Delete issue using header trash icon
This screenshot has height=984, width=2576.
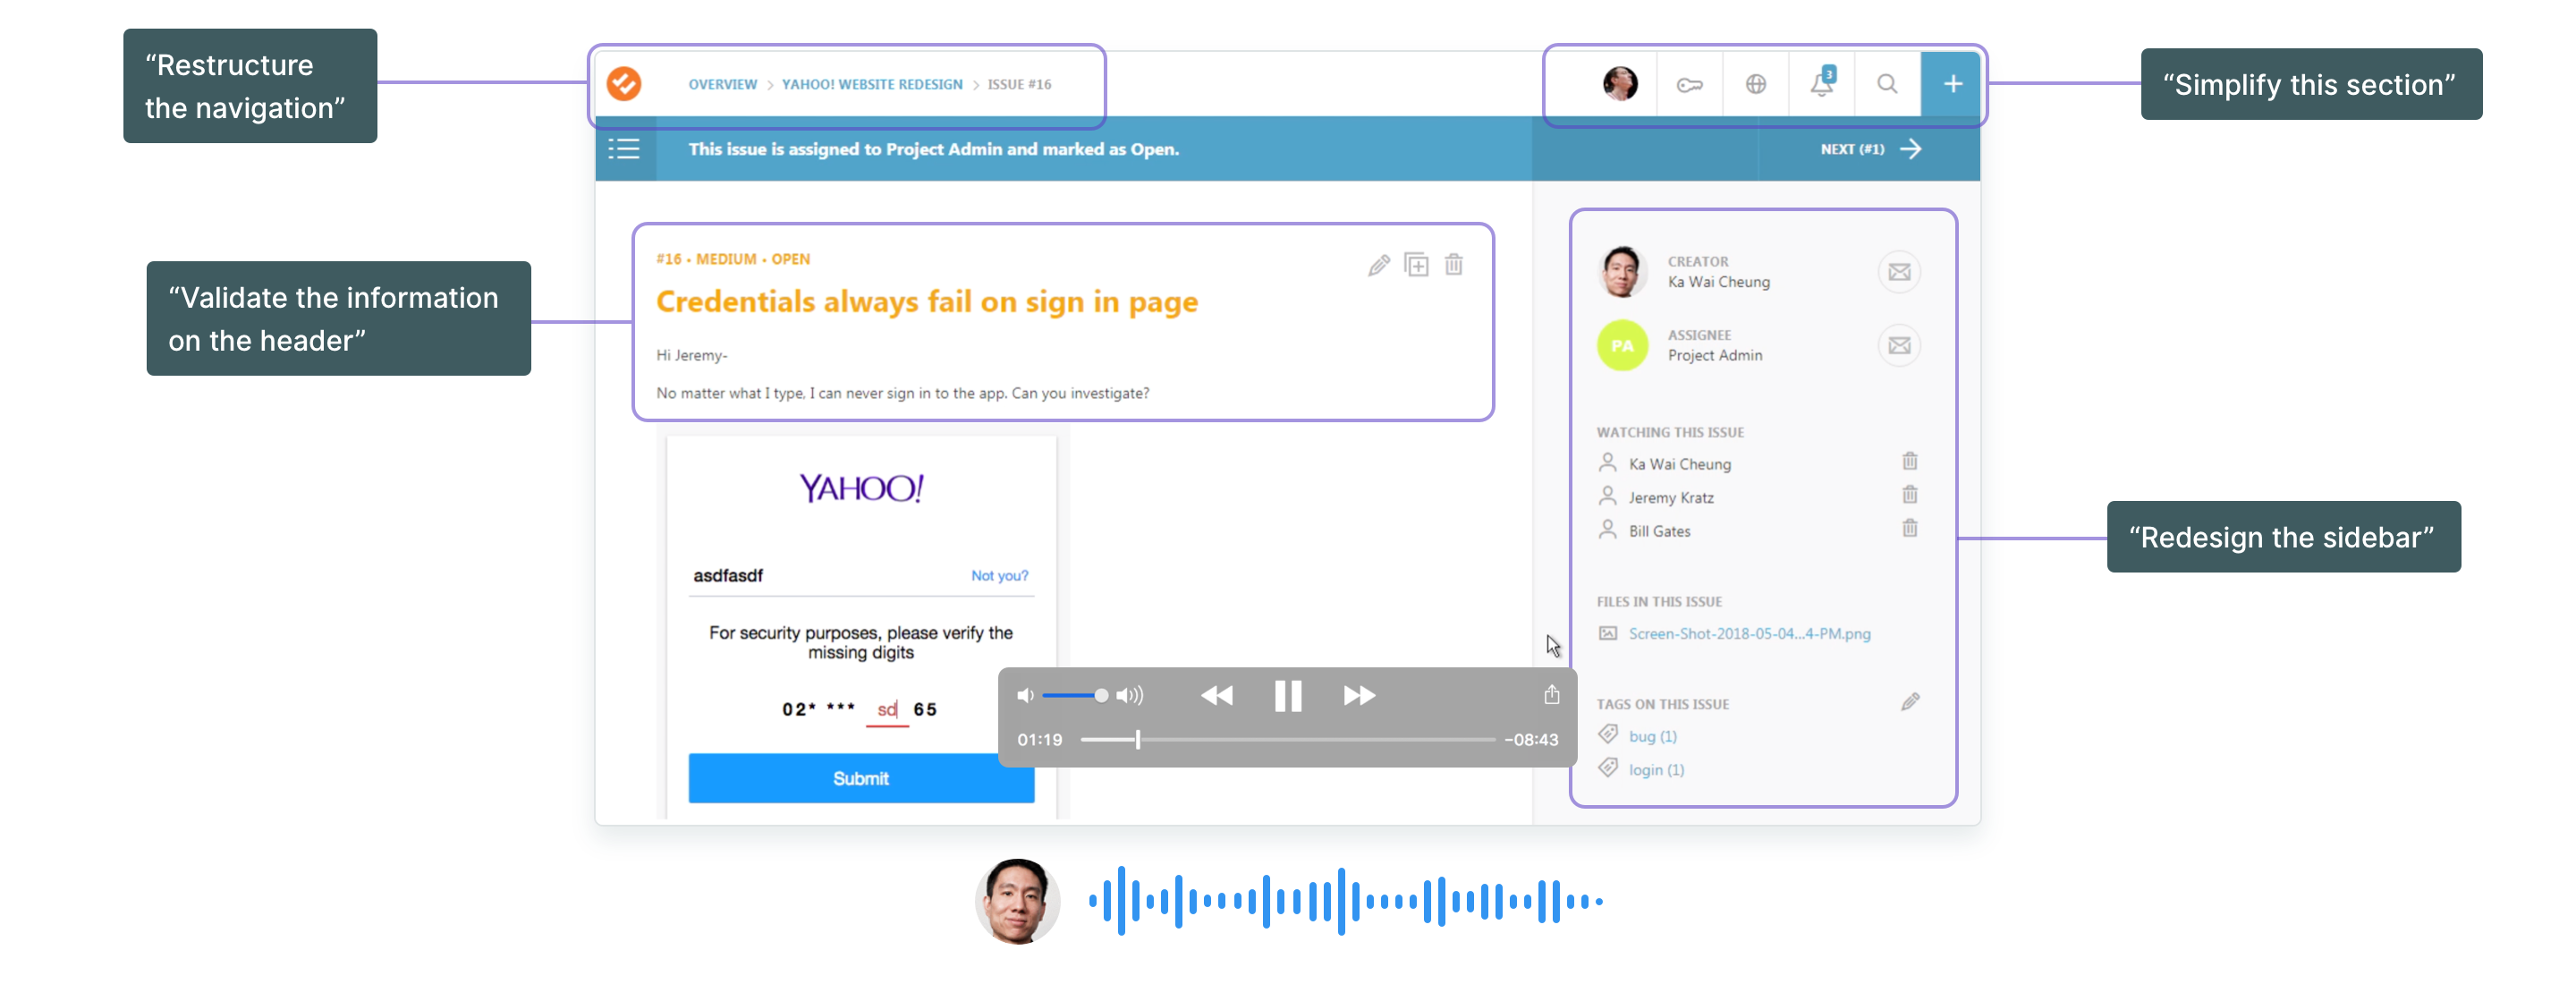(x=1453, y=265)
